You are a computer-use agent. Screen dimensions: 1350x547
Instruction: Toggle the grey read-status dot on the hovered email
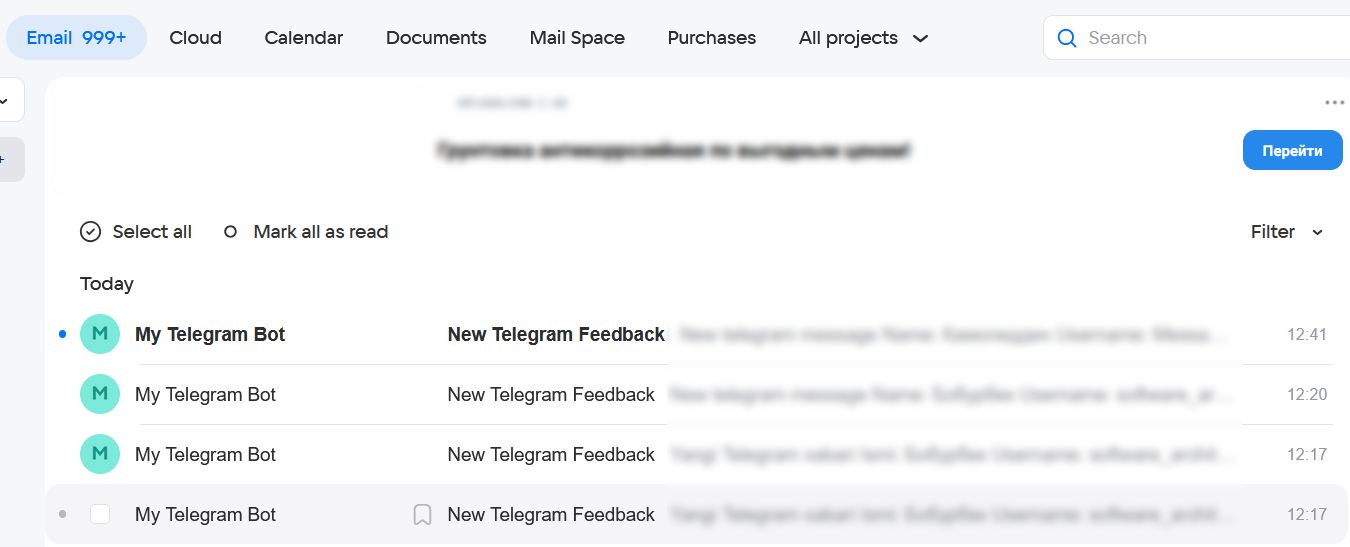pos(63,514)
